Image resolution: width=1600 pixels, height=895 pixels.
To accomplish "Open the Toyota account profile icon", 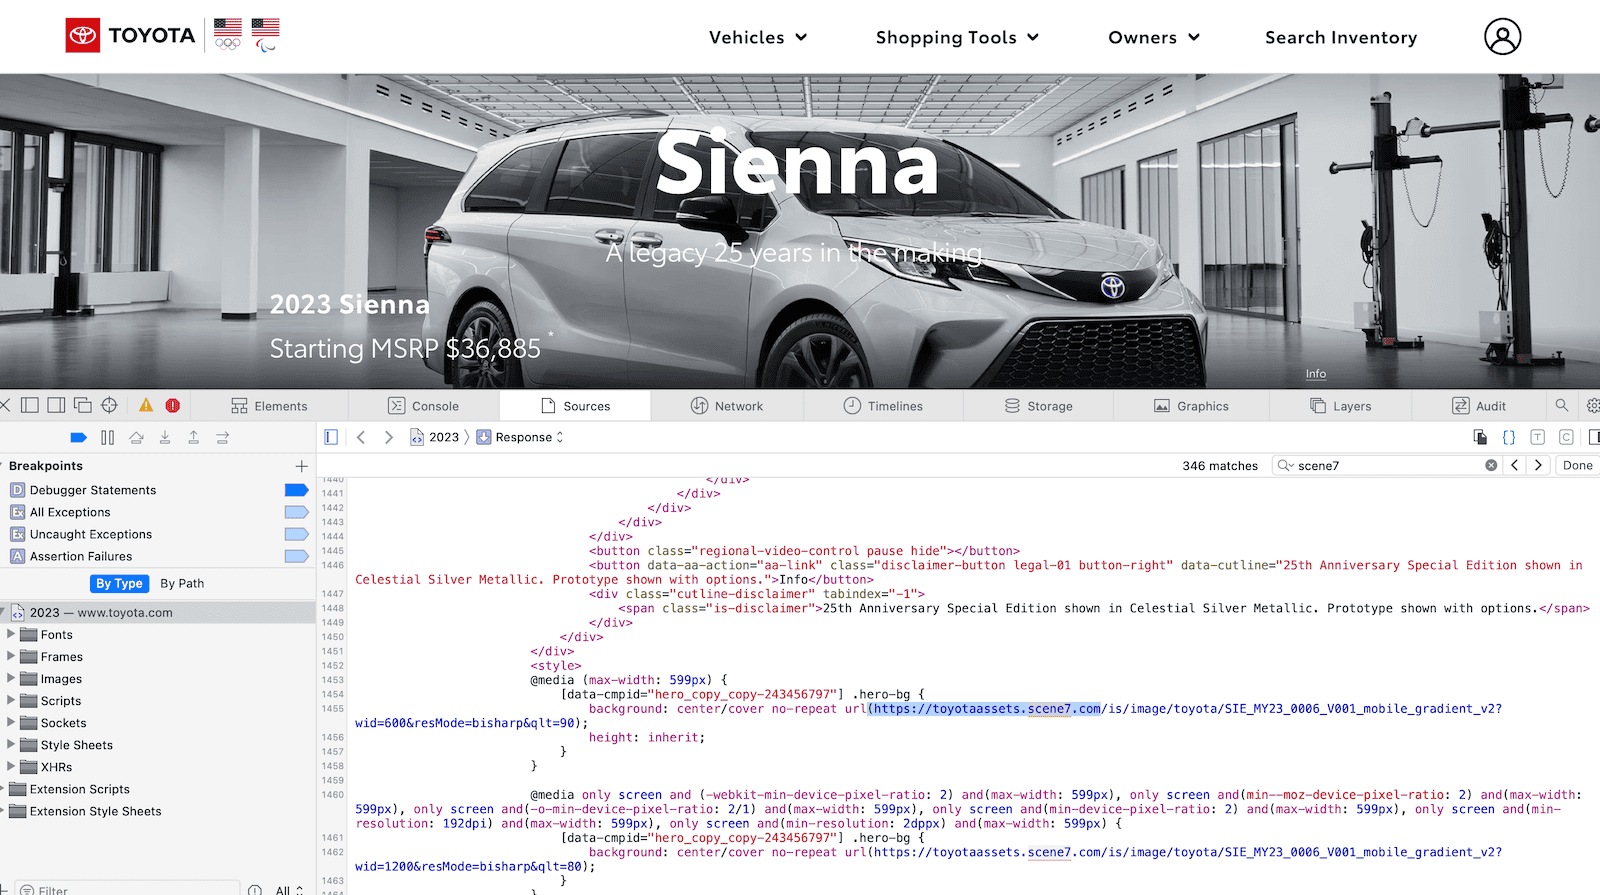I will 1502,37.
